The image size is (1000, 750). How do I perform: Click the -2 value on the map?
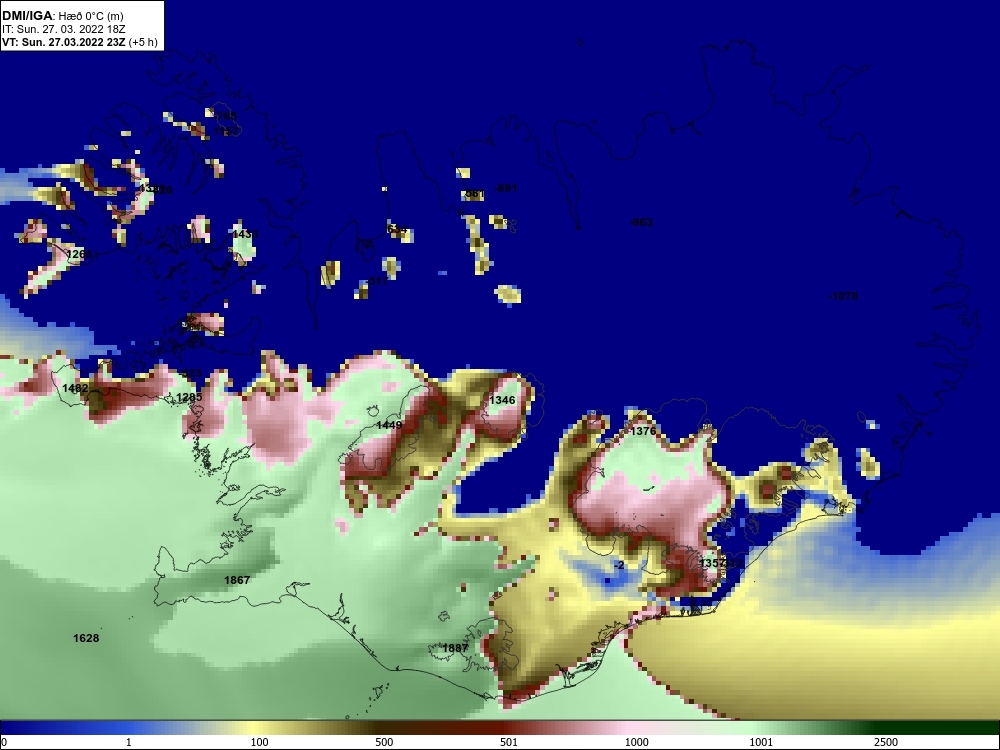coord(619,566)
